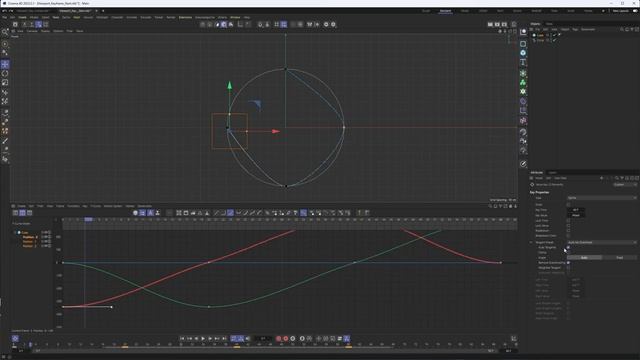Open the Functions menu in timeline

point(73,206)
